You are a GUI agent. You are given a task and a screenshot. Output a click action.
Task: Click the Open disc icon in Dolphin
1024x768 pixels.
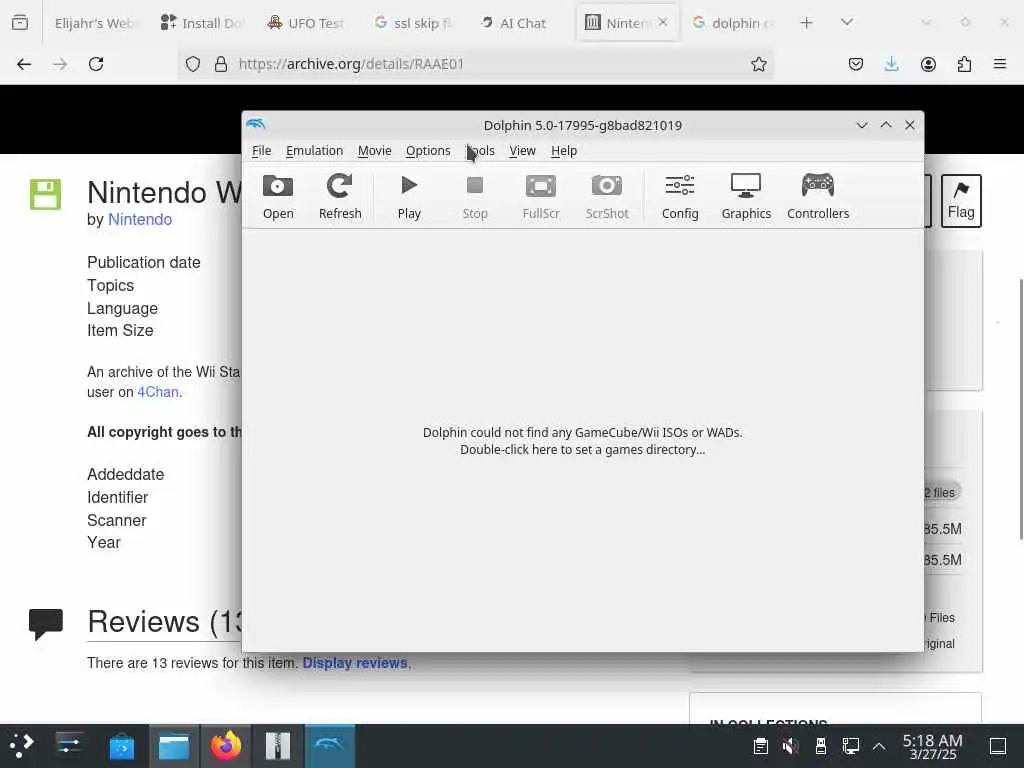(x=278, y=197)
